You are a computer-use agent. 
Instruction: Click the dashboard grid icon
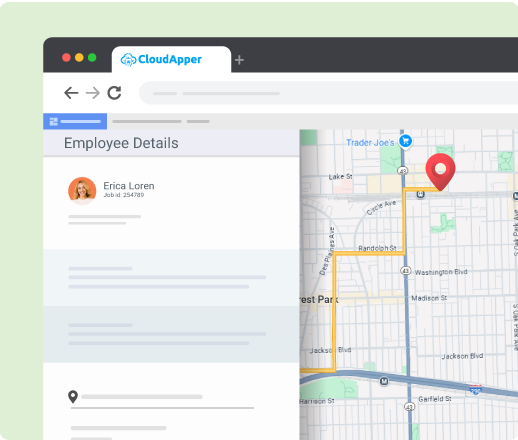tap(54, 122)
